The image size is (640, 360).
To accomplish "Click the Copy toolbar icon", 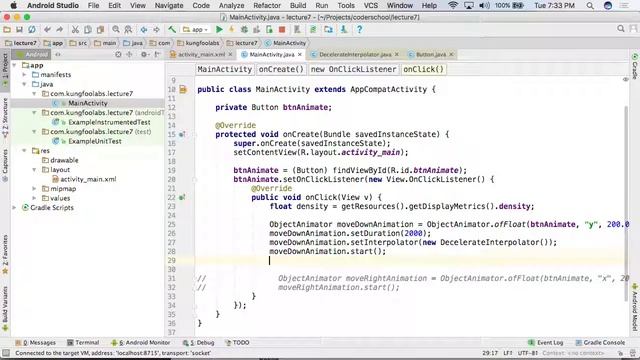I will pyautogui.click(x=88, y=29).
